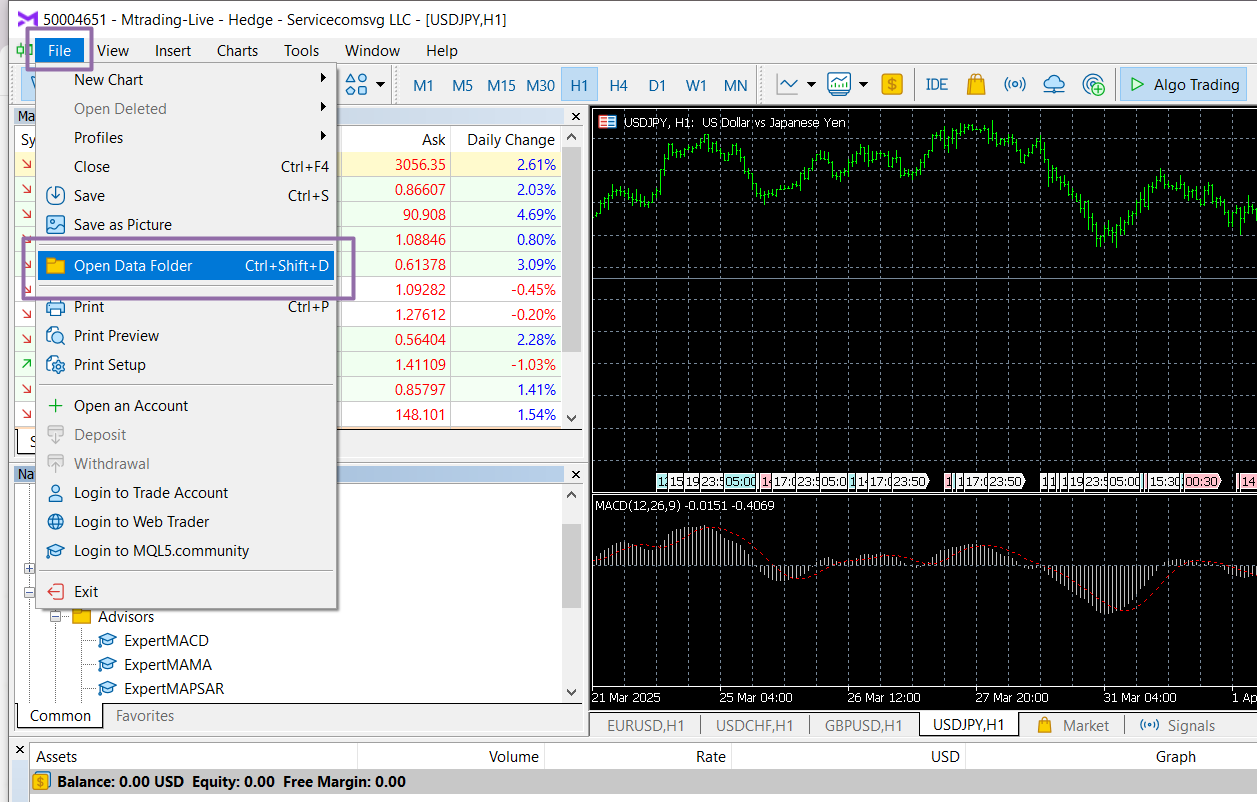
Task: Click the ExpertMACD advisor icon
Action: pyautogui.click(x=108, y=640)
